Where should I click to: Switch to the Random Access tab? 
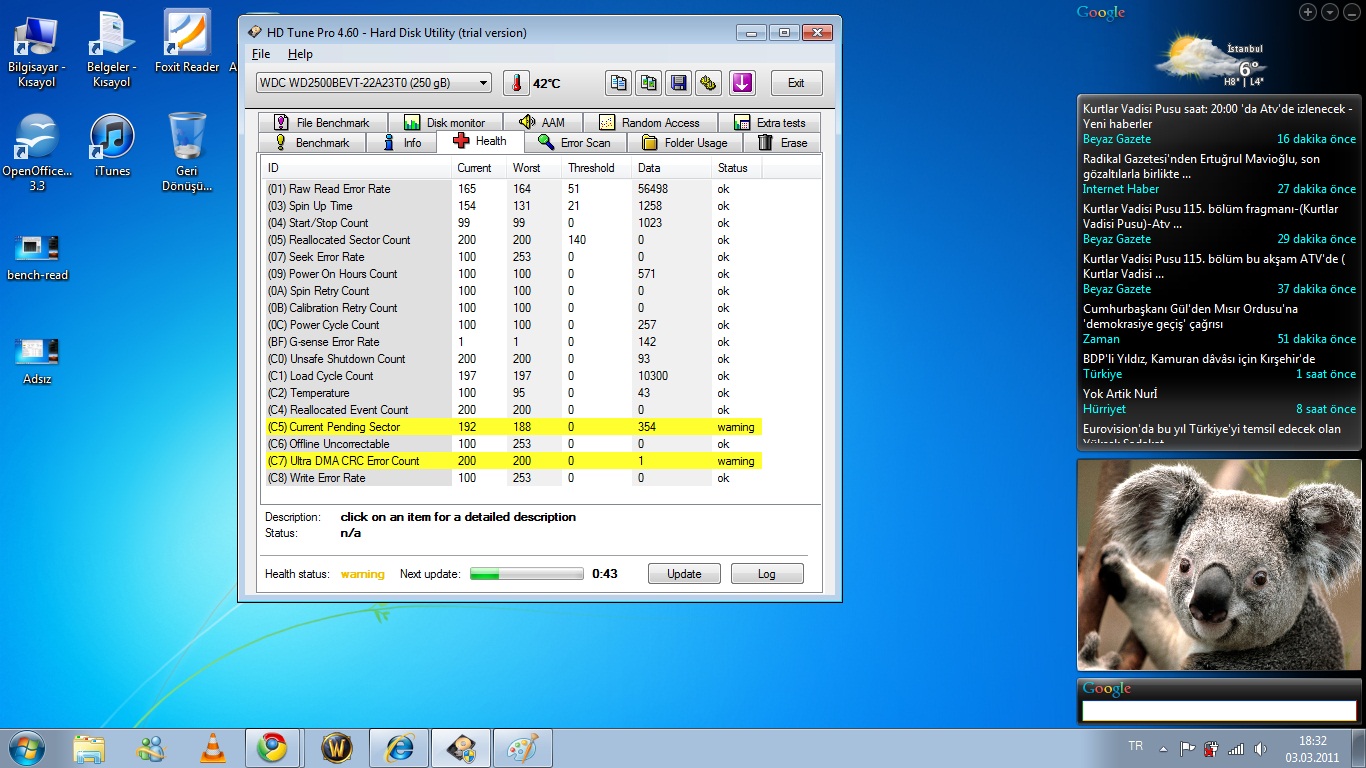649,122
